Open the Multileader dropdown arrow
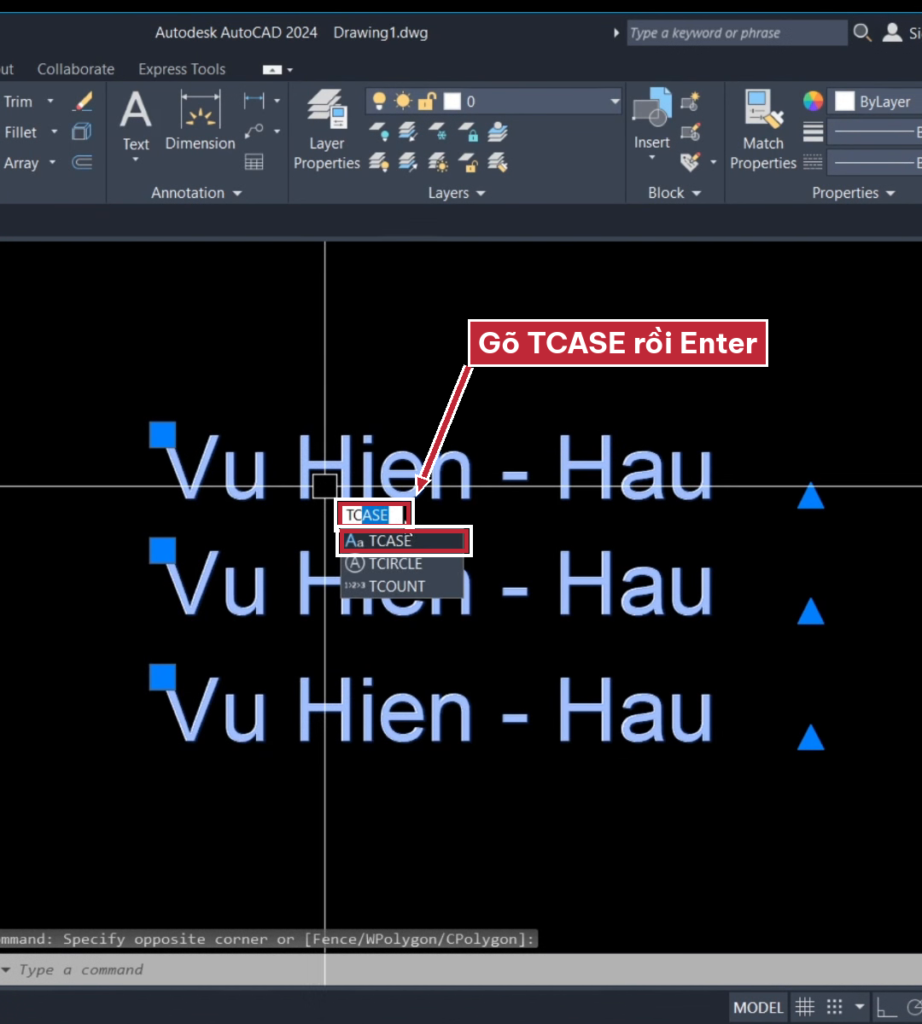The image size is (922, 1024). (x=277, y=131)
